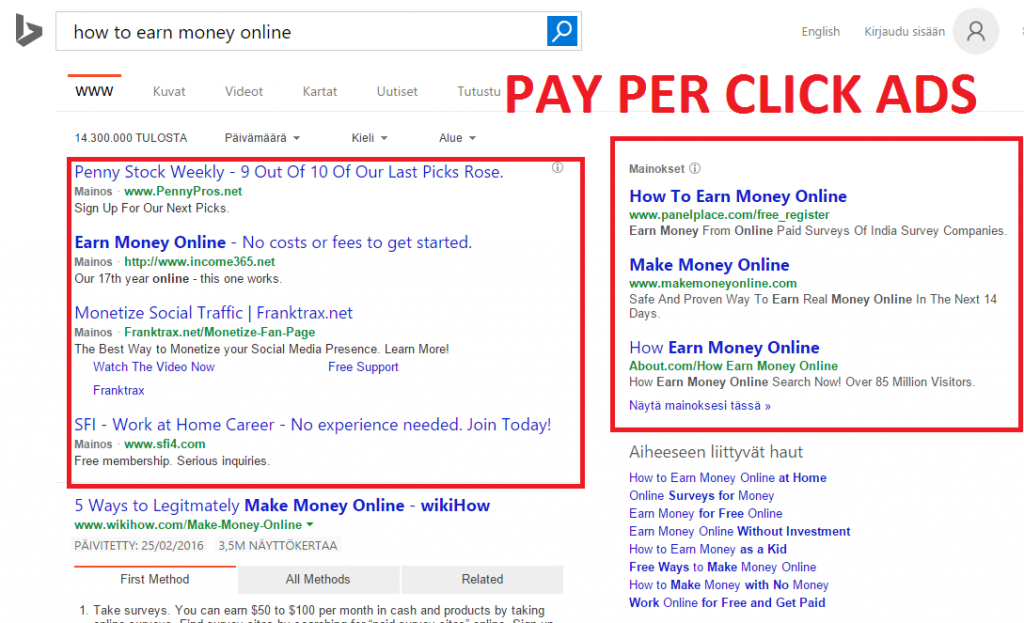Image resolution: width=1024 pixels, height=623 pixels.
Task: Click Online Surveys for Money suggestion
Action: click(x=701, y=496)
